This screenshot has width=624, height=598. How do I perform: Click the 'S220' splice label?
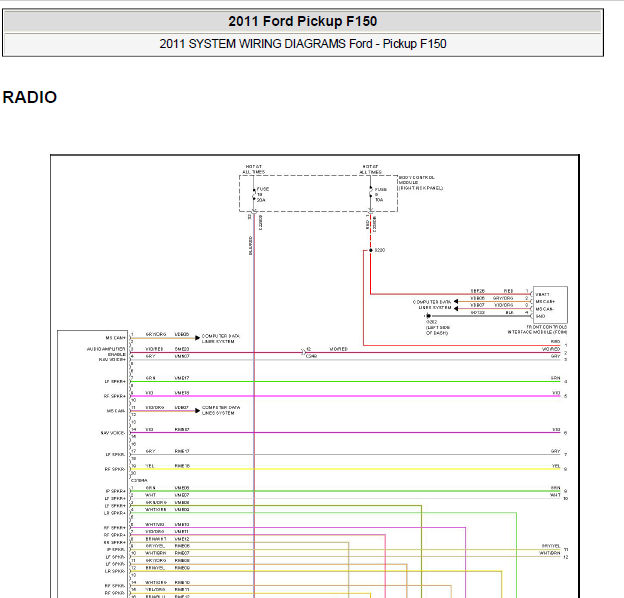(x=380, y=250)
